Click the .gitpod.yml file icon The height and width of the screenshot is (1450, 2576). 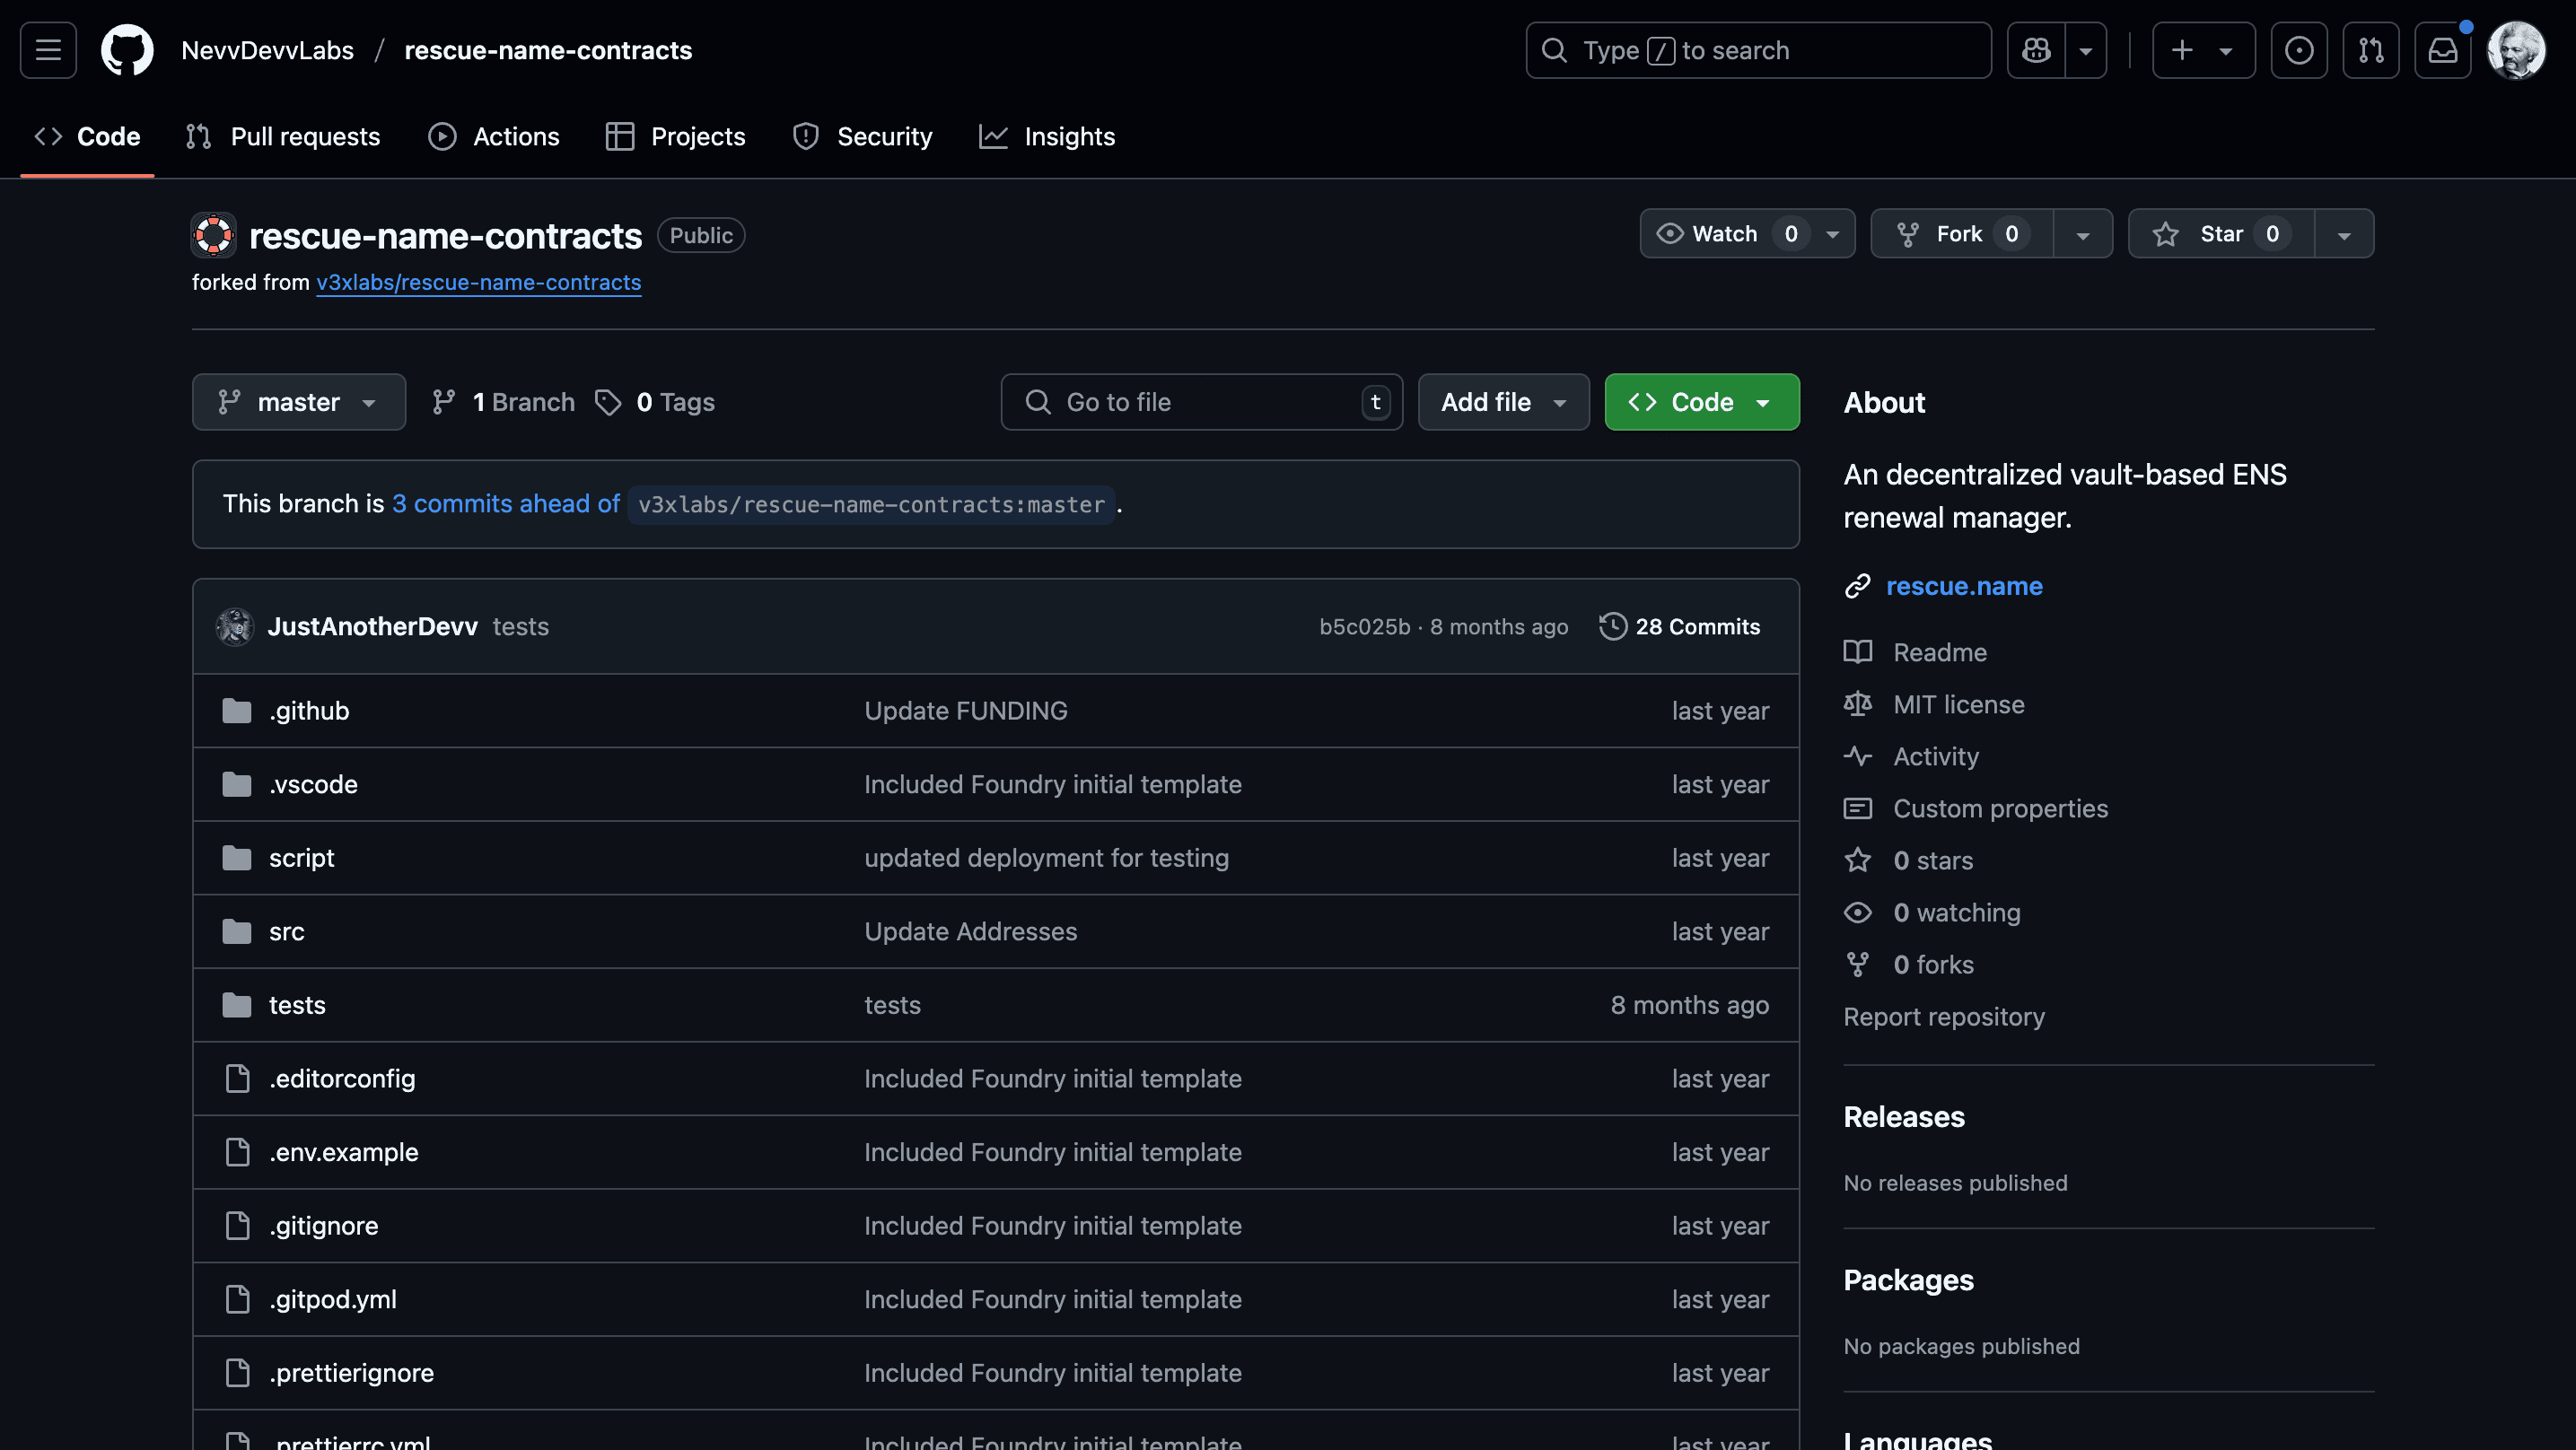click(x=238, y=1299)
